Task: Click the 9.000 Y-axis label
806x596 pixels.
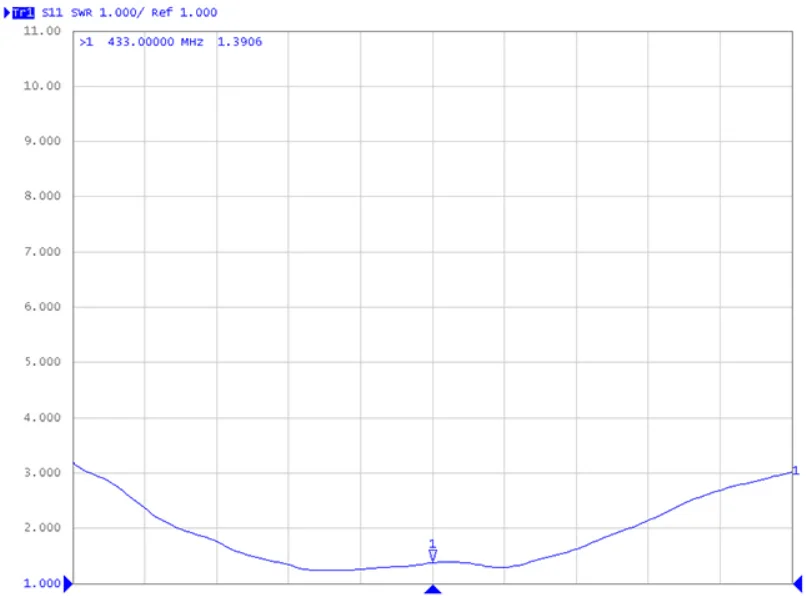Action: point(42,141)
